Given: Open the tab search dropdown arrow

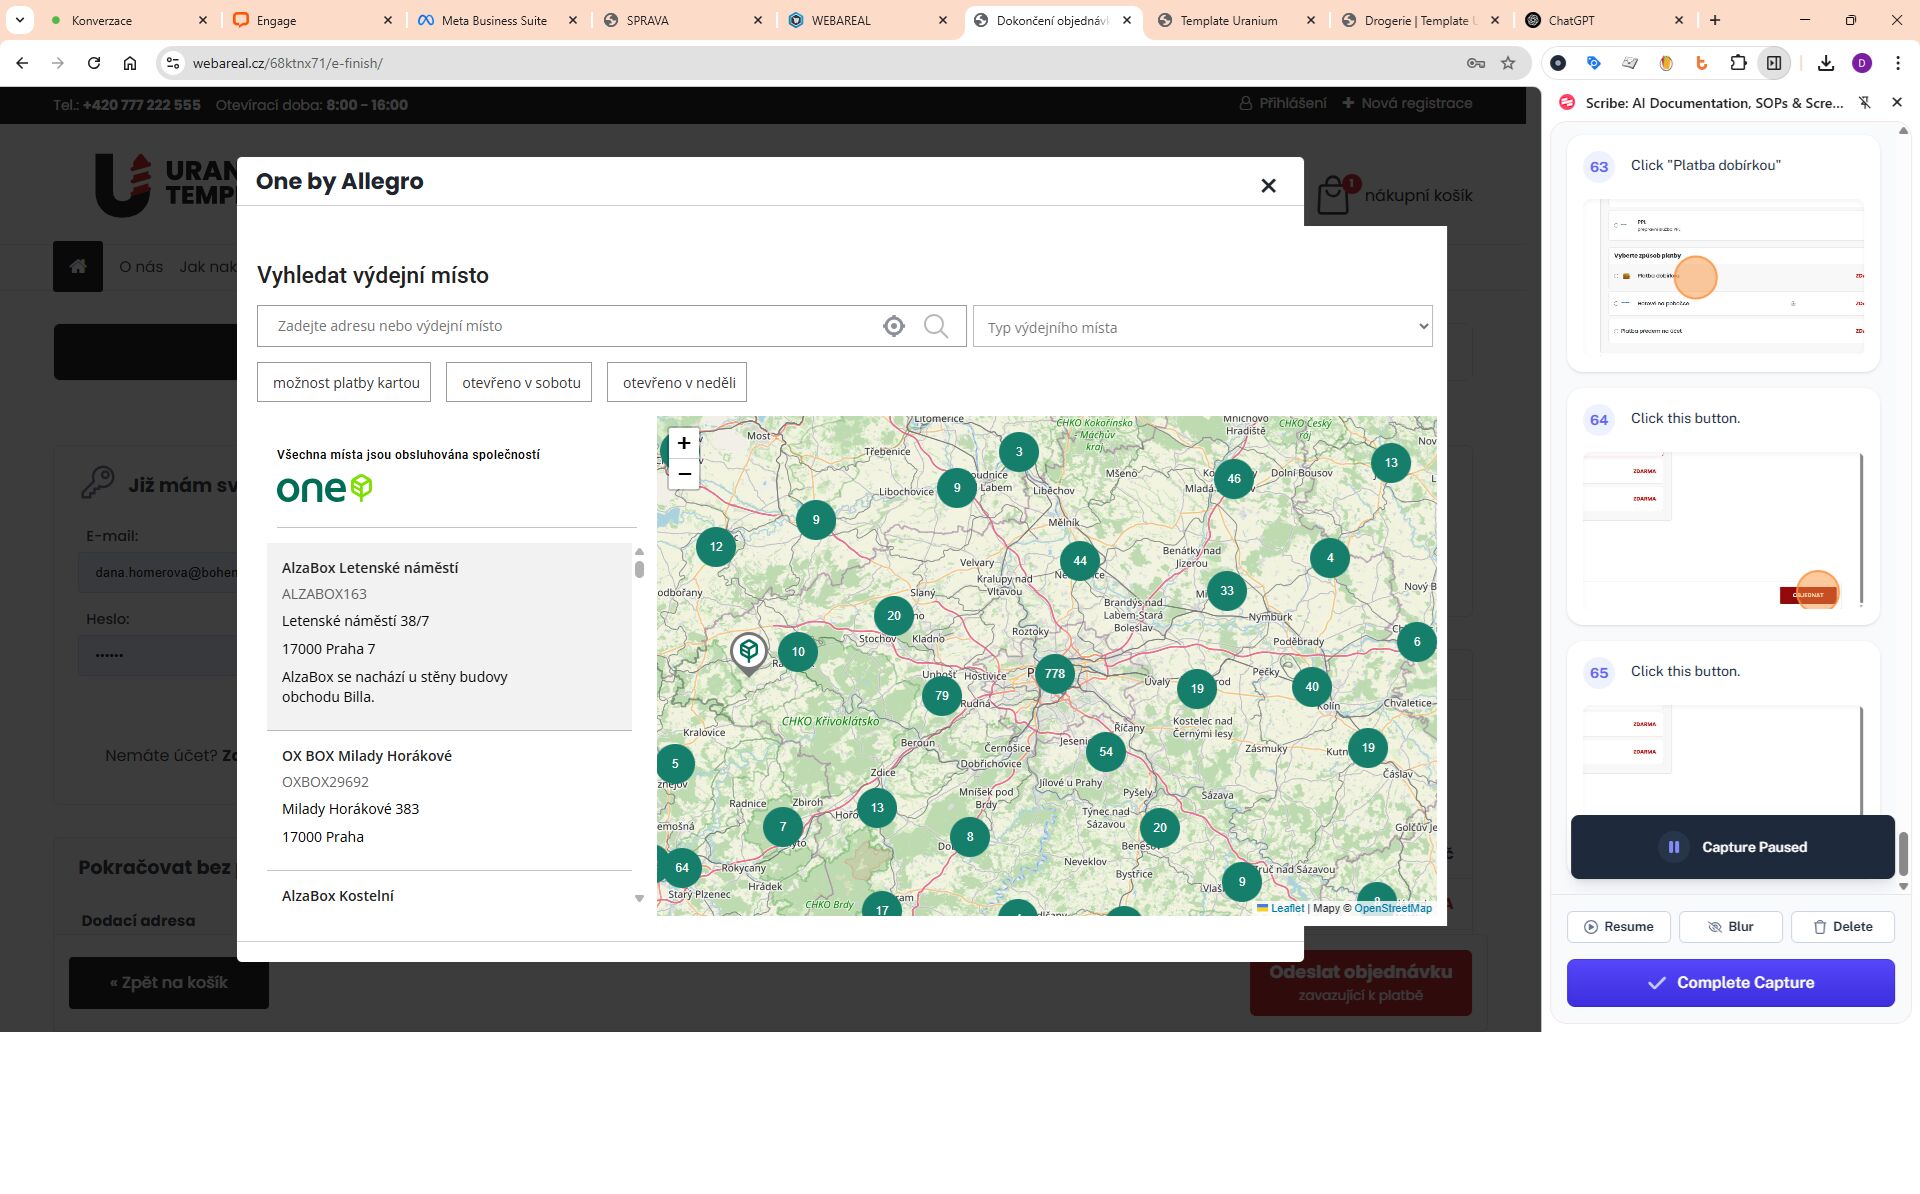Looking at the screenshot, I should (x=19, y=20).
